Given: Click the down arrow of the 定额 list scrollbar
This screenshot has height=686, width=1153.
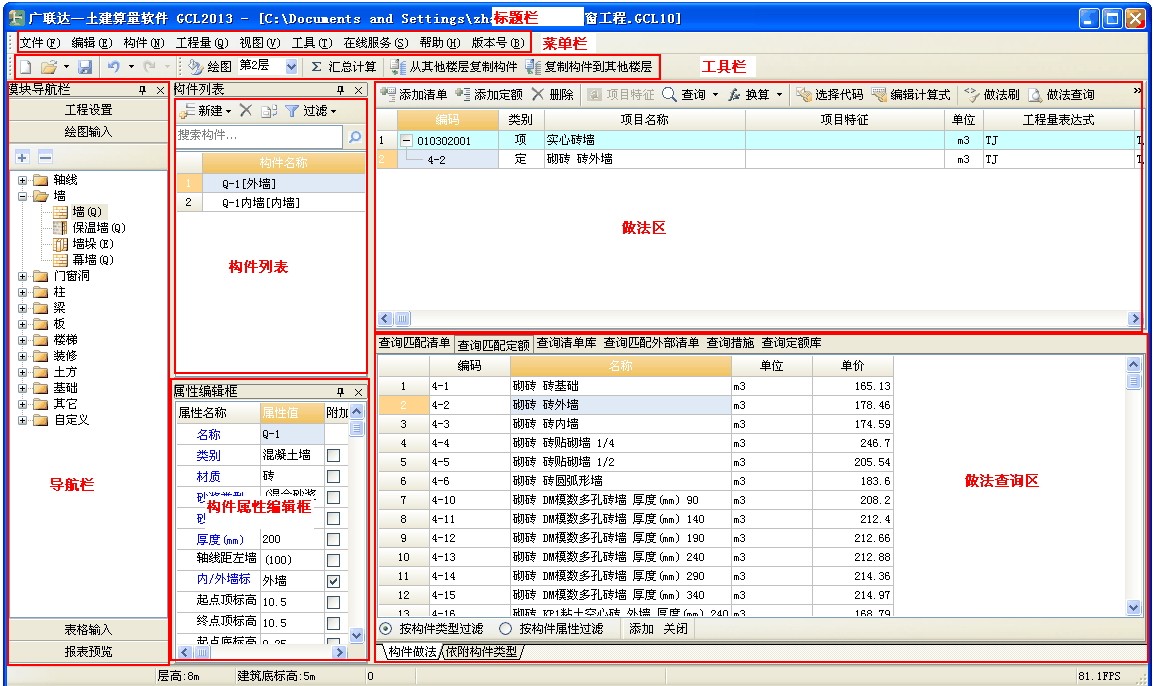Looking at the screenshot, I should [x=1133, y=608].
